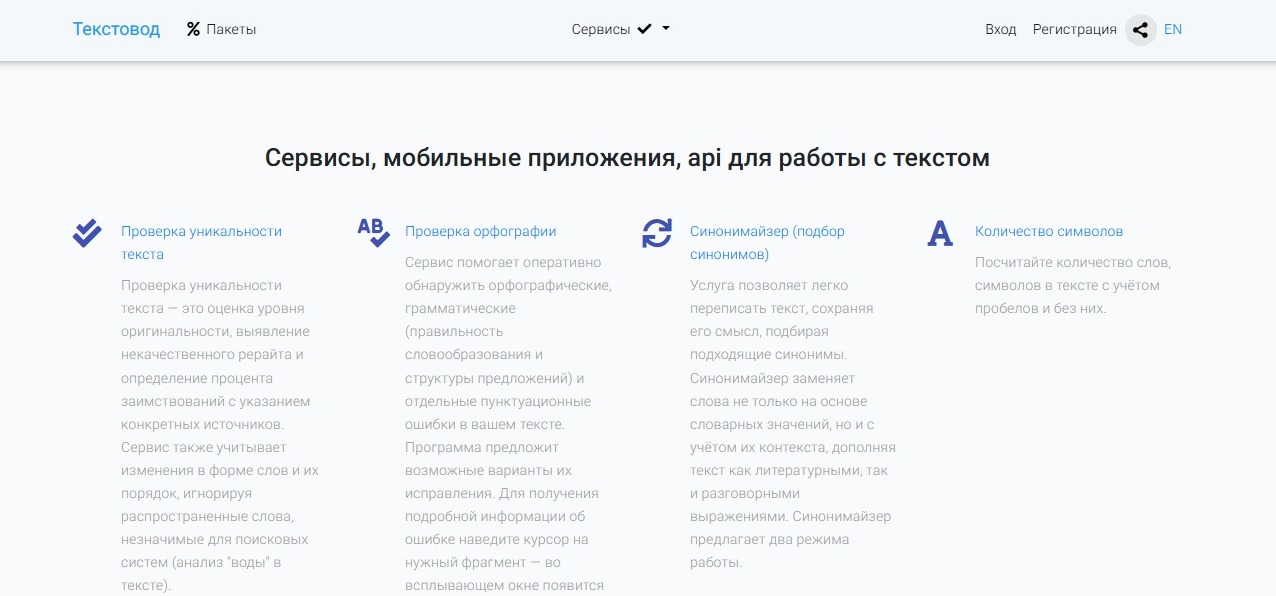The image size is (1276, 596).
Task: Click the AB spellcheck icon
Action: [373, 233]
